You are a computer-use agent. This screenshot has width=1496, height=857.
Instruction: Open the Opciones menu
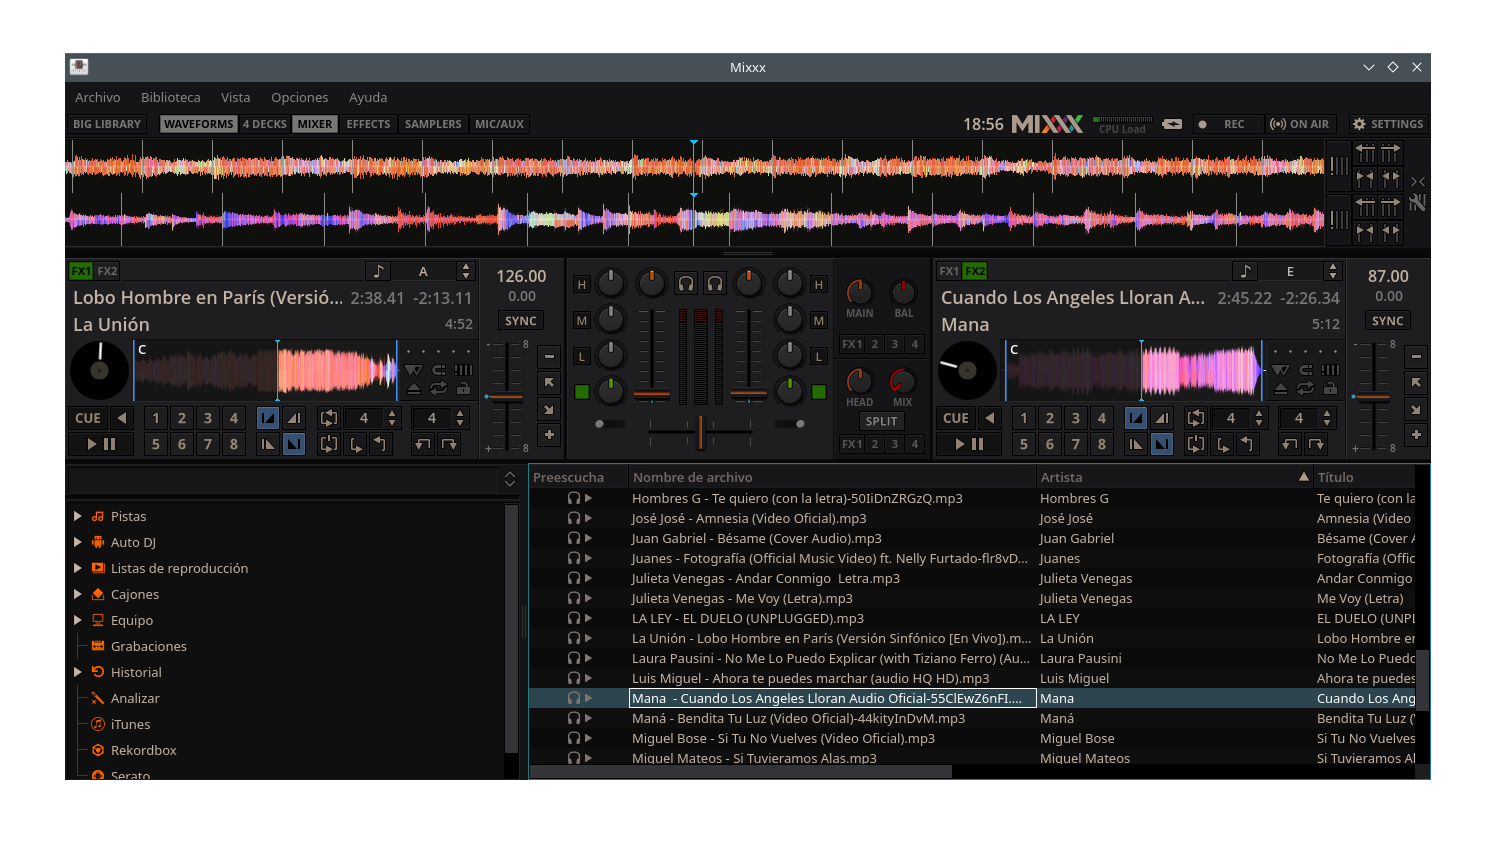(299, 97)
